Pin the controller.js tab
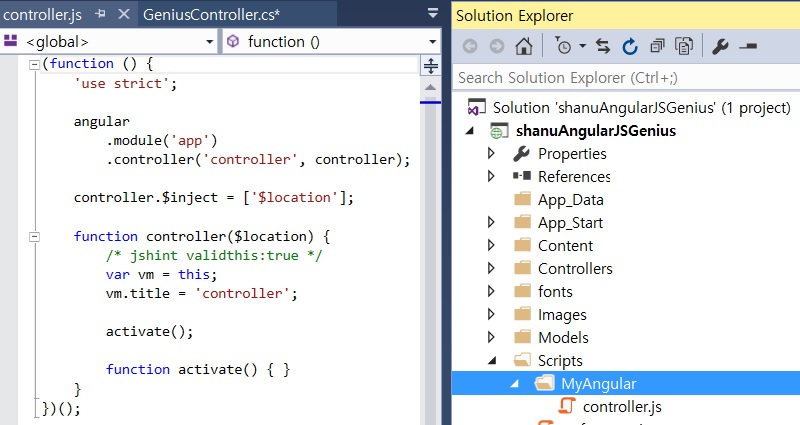Image resolution: width=800 pixels, height=425 pixels. coord(100,15)
